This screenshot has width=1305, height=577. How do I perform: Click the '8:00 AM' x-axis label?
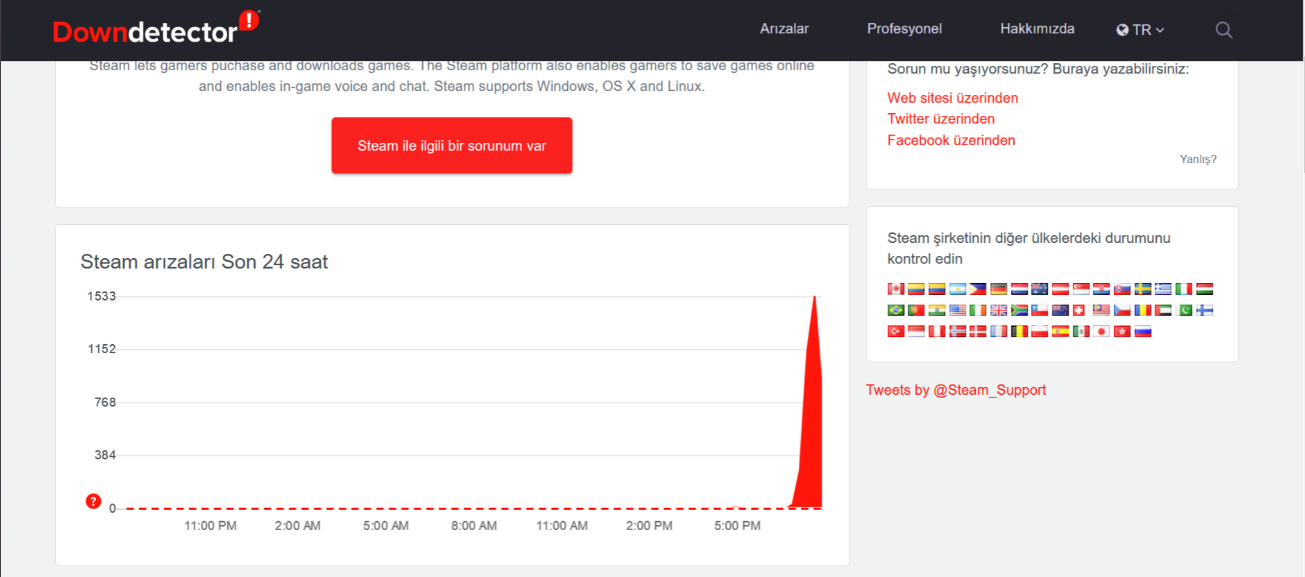474,525
